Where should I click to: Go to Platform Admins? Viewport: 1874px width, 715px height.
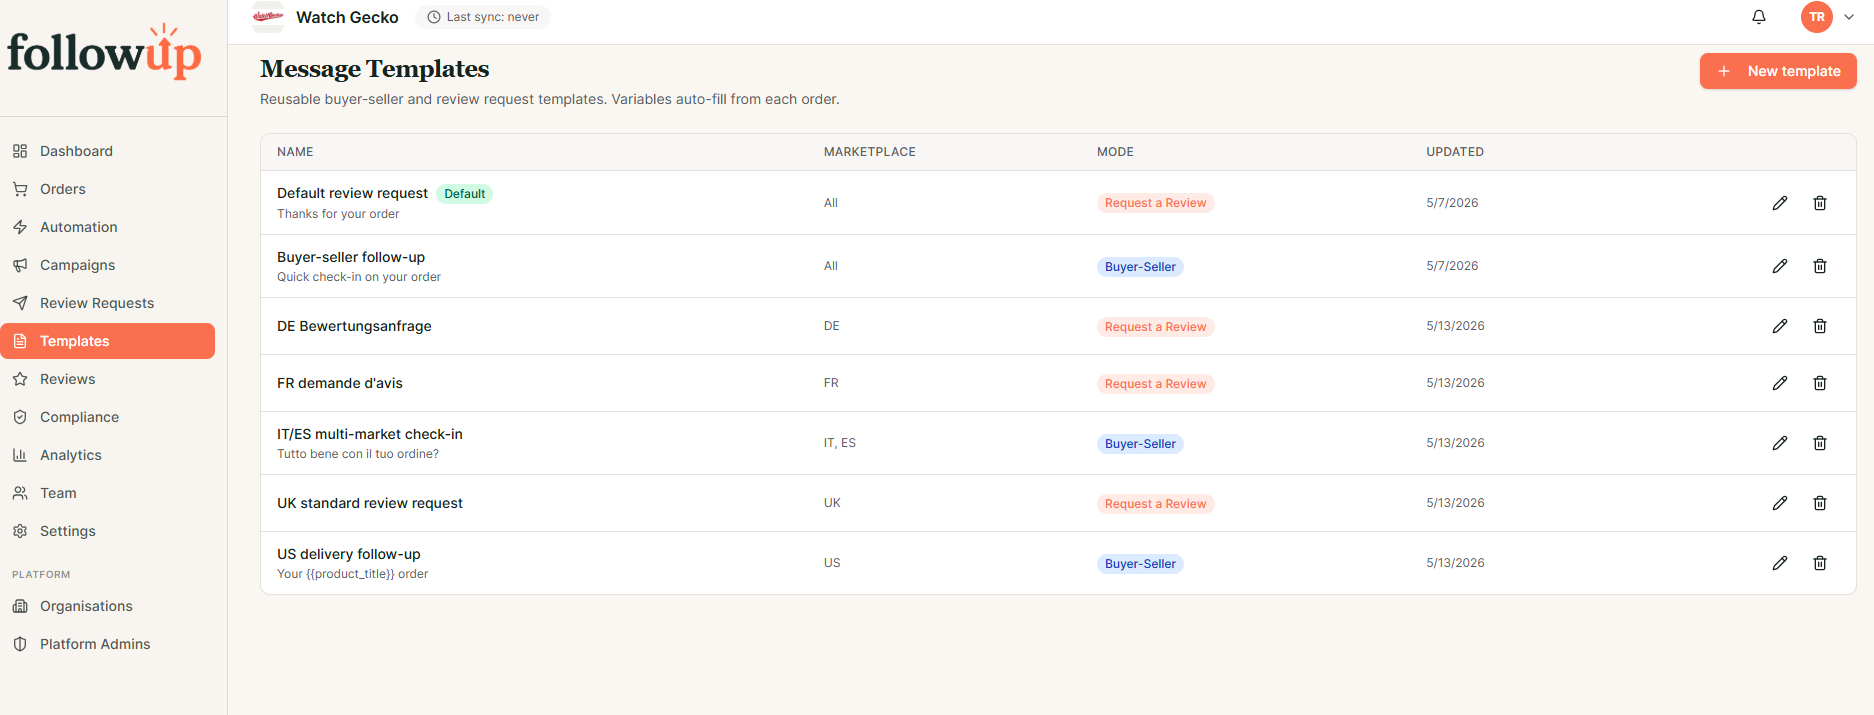coord(107,644)
